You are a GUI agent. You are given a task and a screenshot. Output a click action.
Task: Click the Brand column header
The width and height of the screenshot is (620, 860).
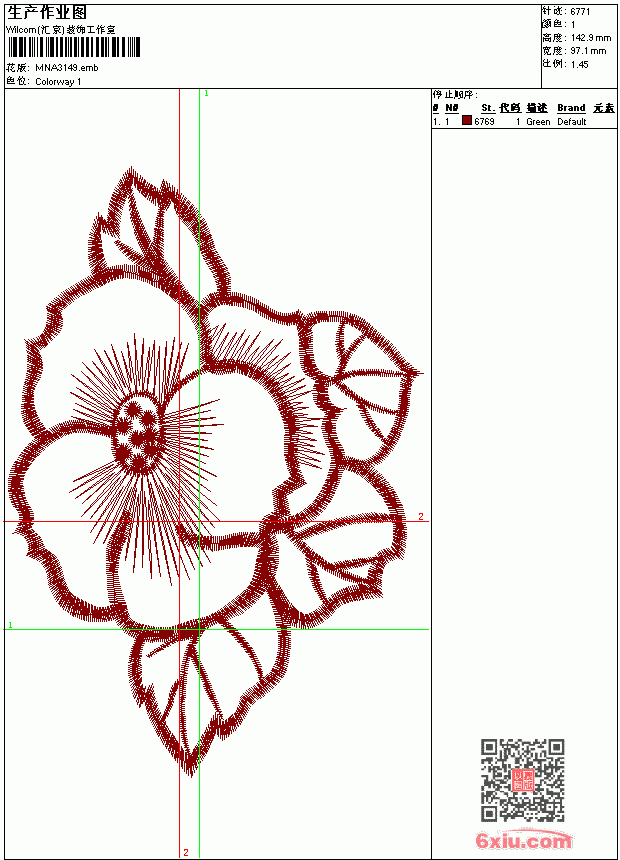click(x=571, y=108)
